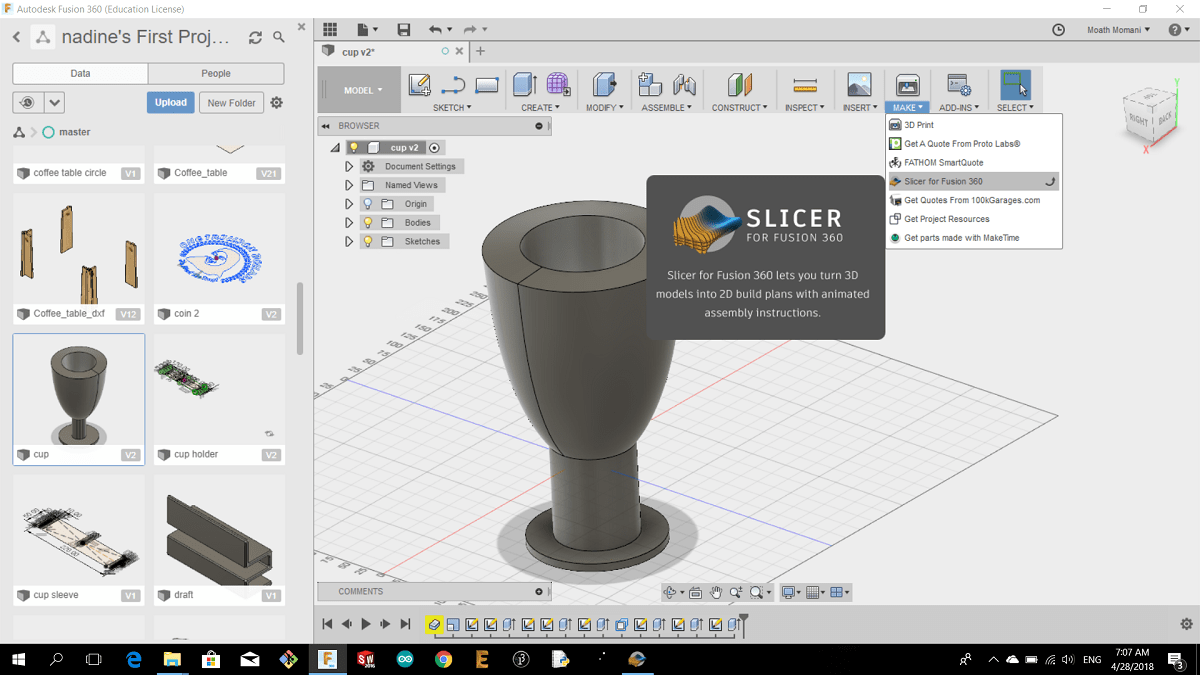
Task: Toggle visibility bulb of cup v2
Action: point(353,147)
